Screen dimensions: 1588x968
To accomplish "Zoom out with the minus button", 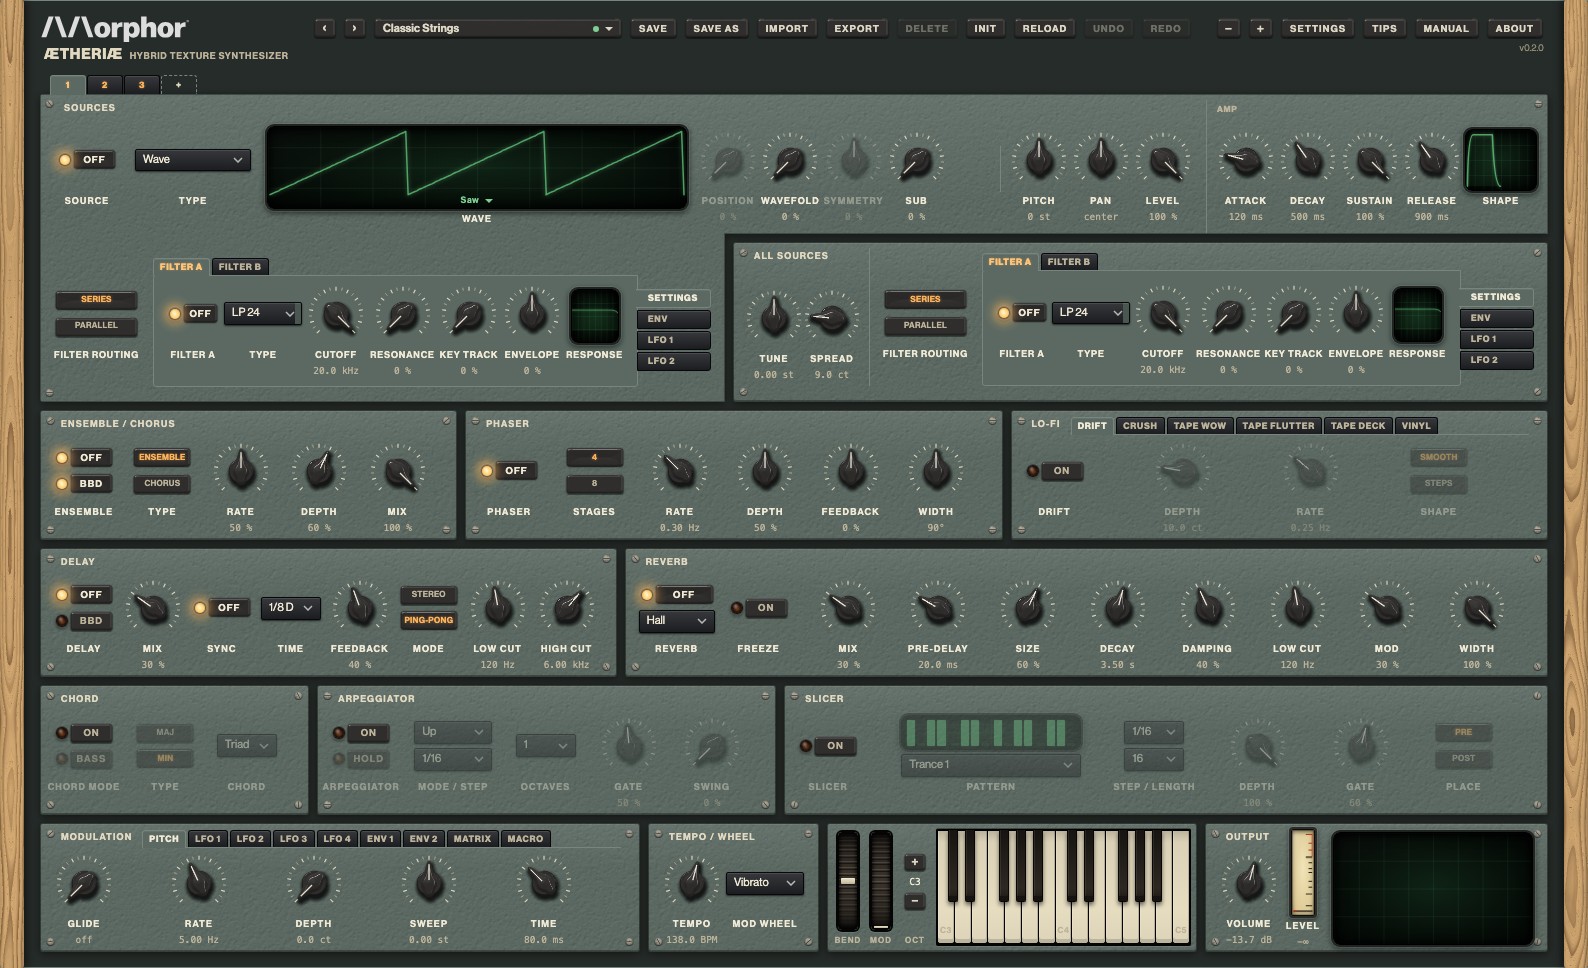I will point(1228,28).
